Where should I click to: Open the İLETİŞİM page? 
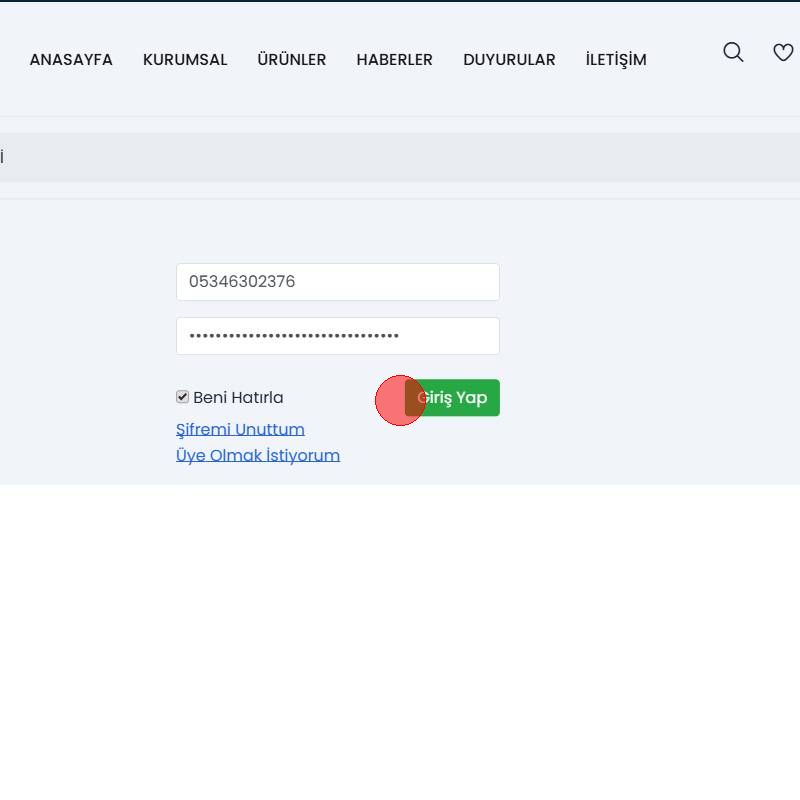(616, 60)
